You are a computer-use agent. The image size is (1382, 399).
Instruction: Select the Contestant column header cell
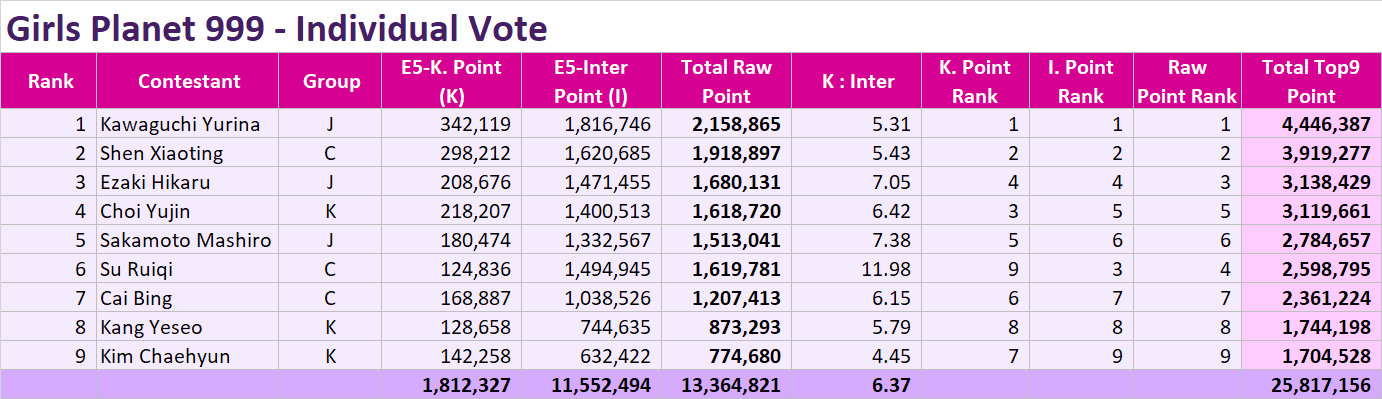[x=189, y=81]
